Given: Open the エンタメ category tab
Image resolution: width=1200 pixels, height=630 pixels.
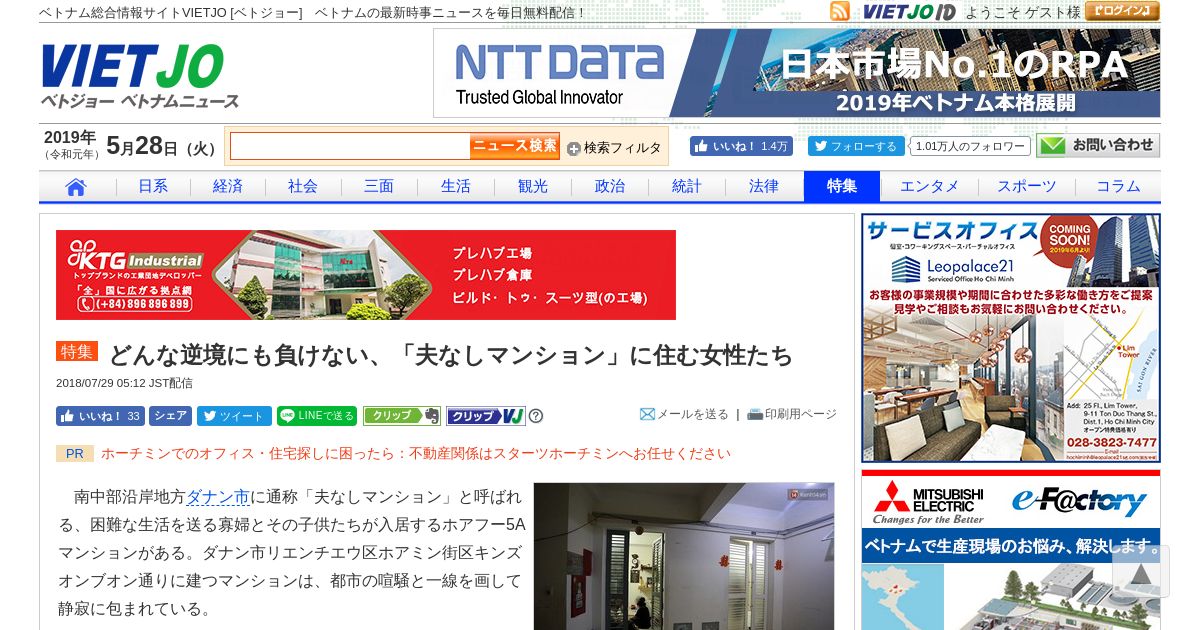Looking at the screenshot, I should tap(929, 186).
